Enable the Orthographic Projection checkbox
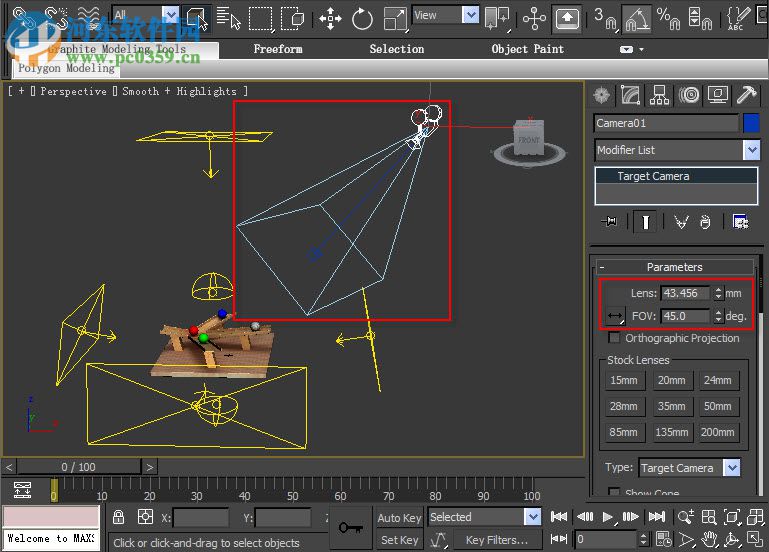Image resolution: width=769 pixels, height=552 pixels. point(614,338)
